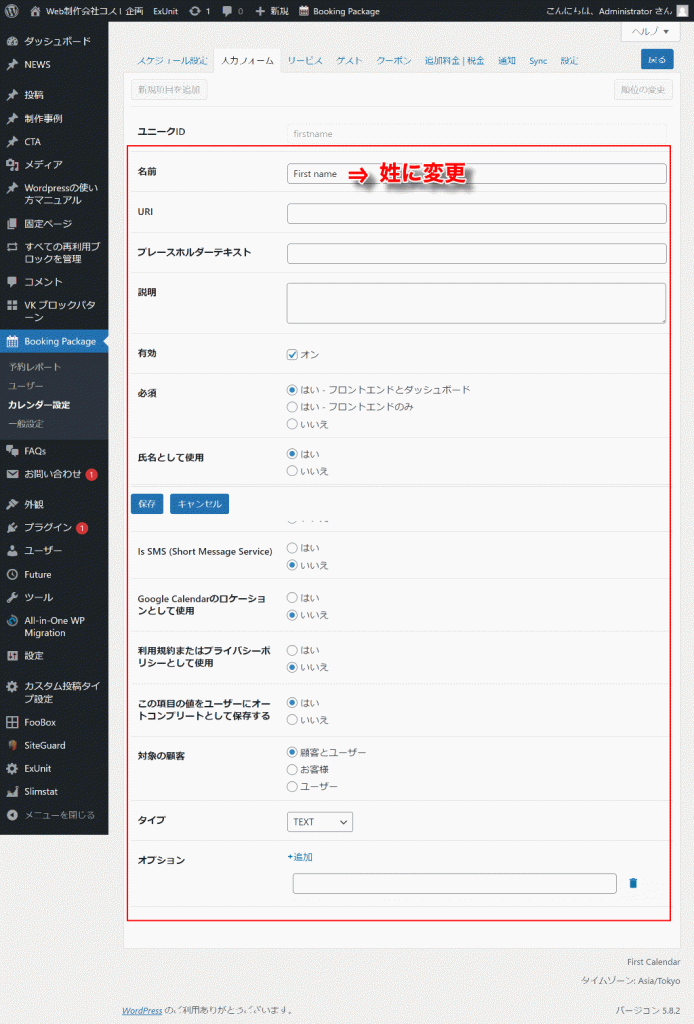Select 'ユーザー' under 対象の顧客
The image size is (694, 1024).
292,786
